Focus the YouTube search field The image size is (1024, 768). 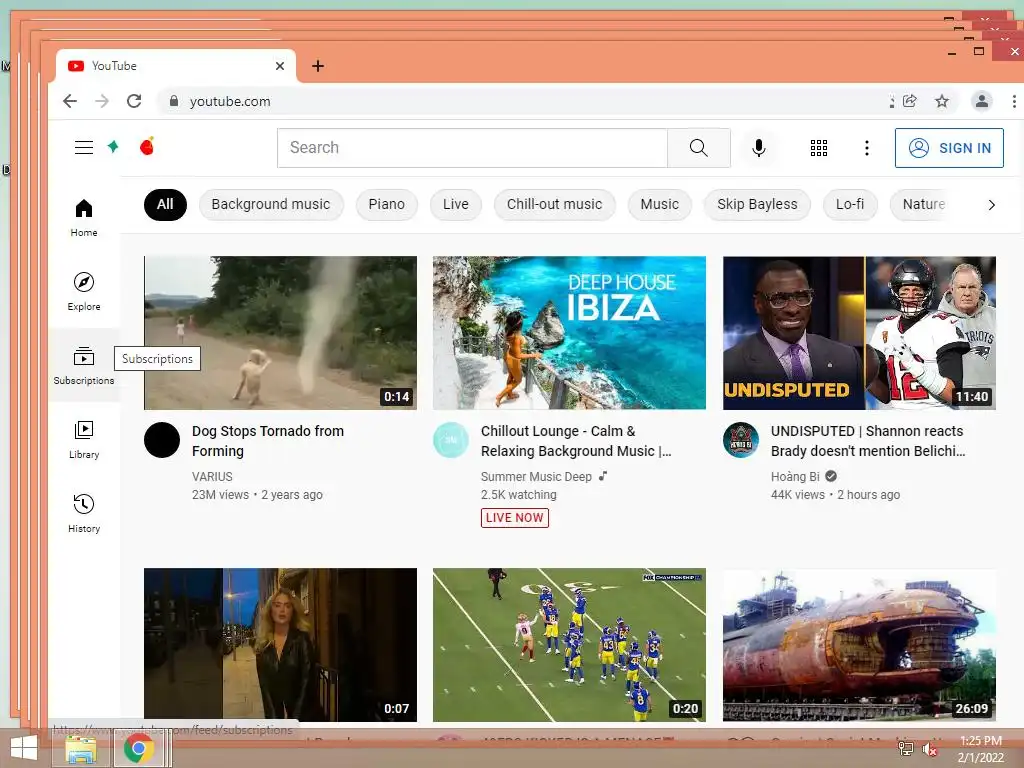(472, 148)
